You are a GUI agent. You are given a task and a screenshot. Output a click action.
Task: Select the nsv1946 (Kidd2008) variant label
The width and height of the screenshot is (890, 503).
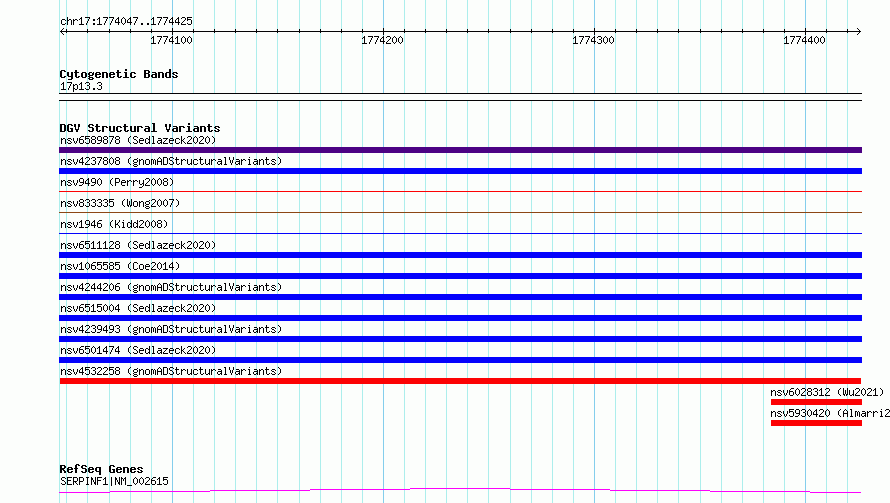[x=114, y=224]
